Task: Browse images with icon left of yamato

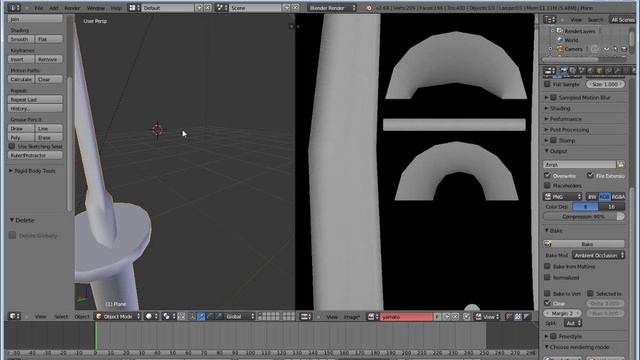Action: [x=372, y=317]
